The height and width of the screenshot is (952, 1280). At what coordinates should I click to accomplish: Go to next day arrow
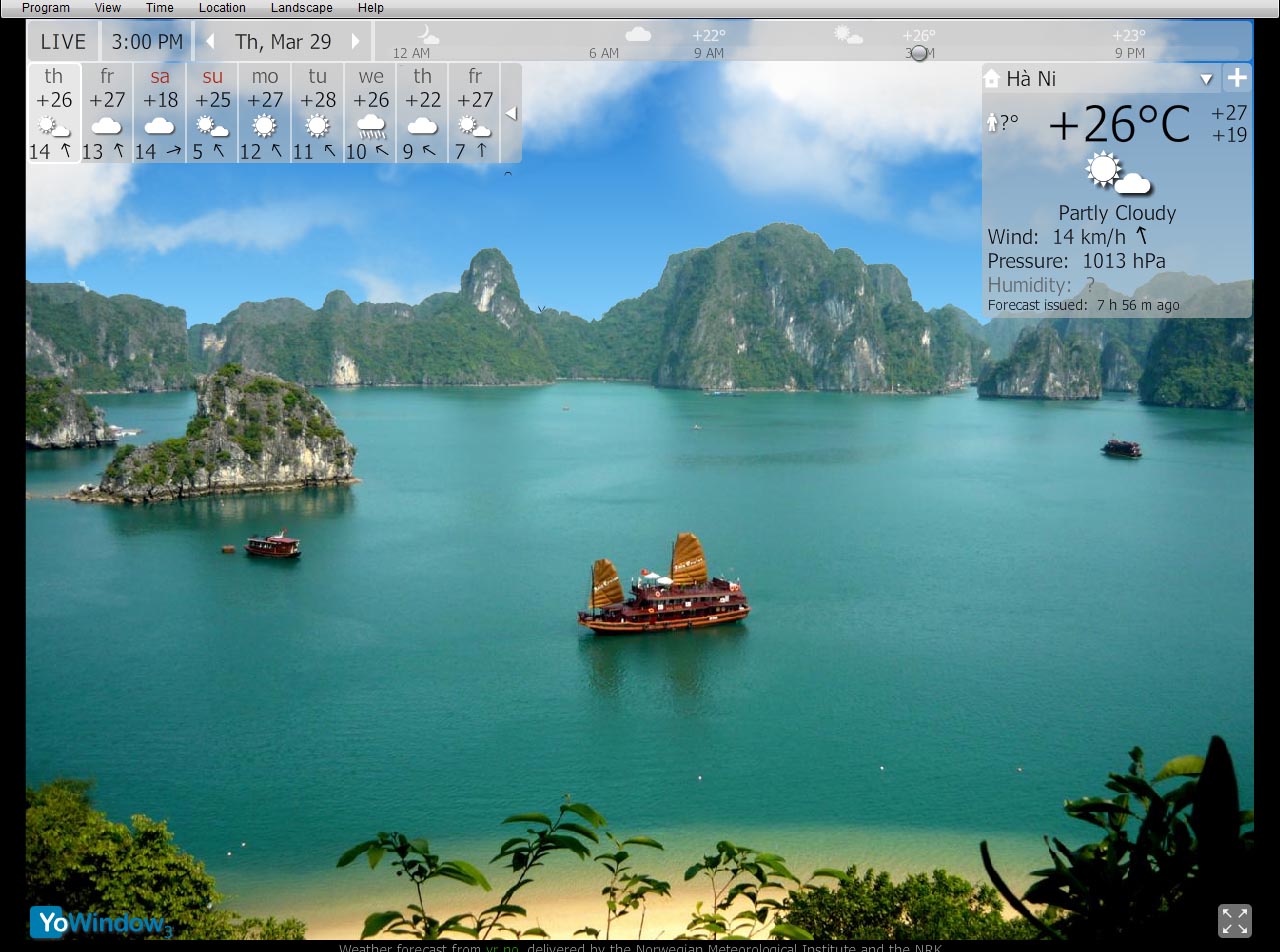pos(356,42)
